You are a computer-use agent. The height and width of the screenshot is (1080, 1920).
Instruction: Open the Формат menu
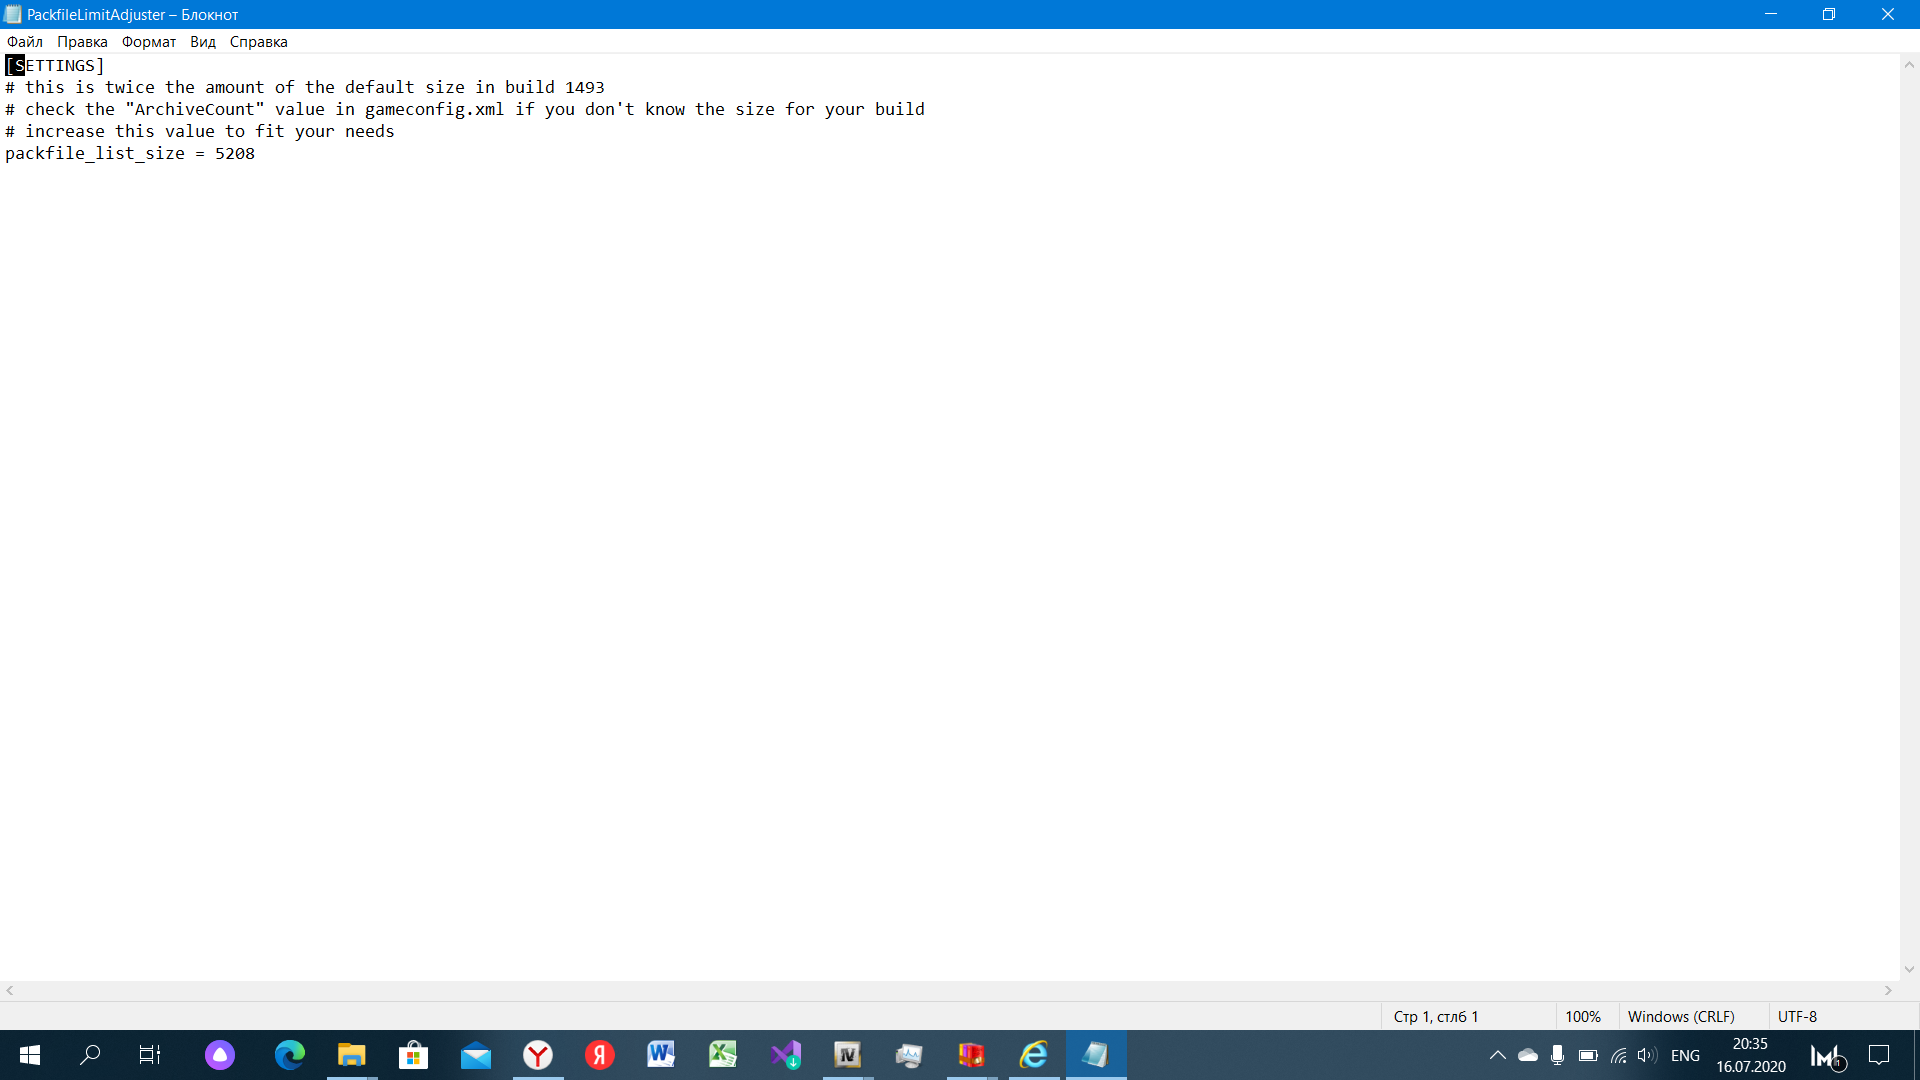coord(148,42)
